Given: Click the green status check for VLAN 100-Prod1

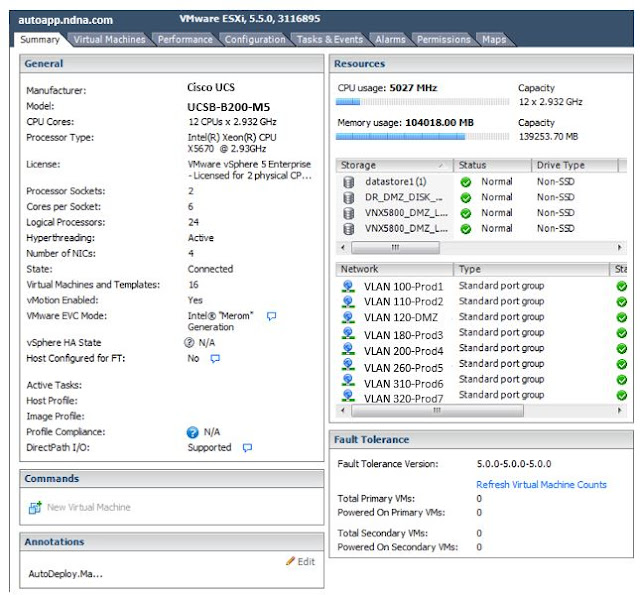Looking at the screenshot, I should click(622, 286).
